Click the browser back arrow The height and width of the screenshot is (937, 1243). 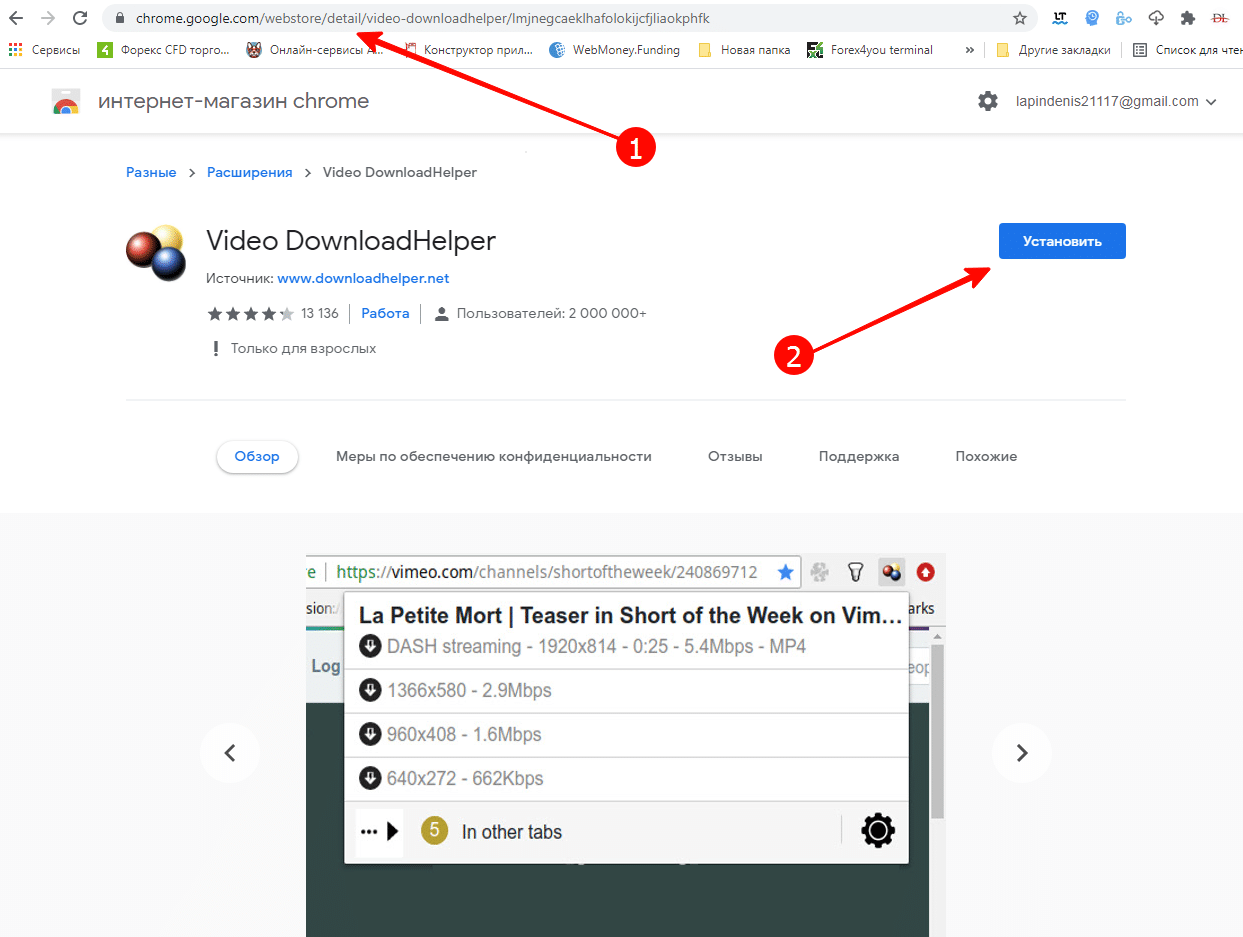16,18
